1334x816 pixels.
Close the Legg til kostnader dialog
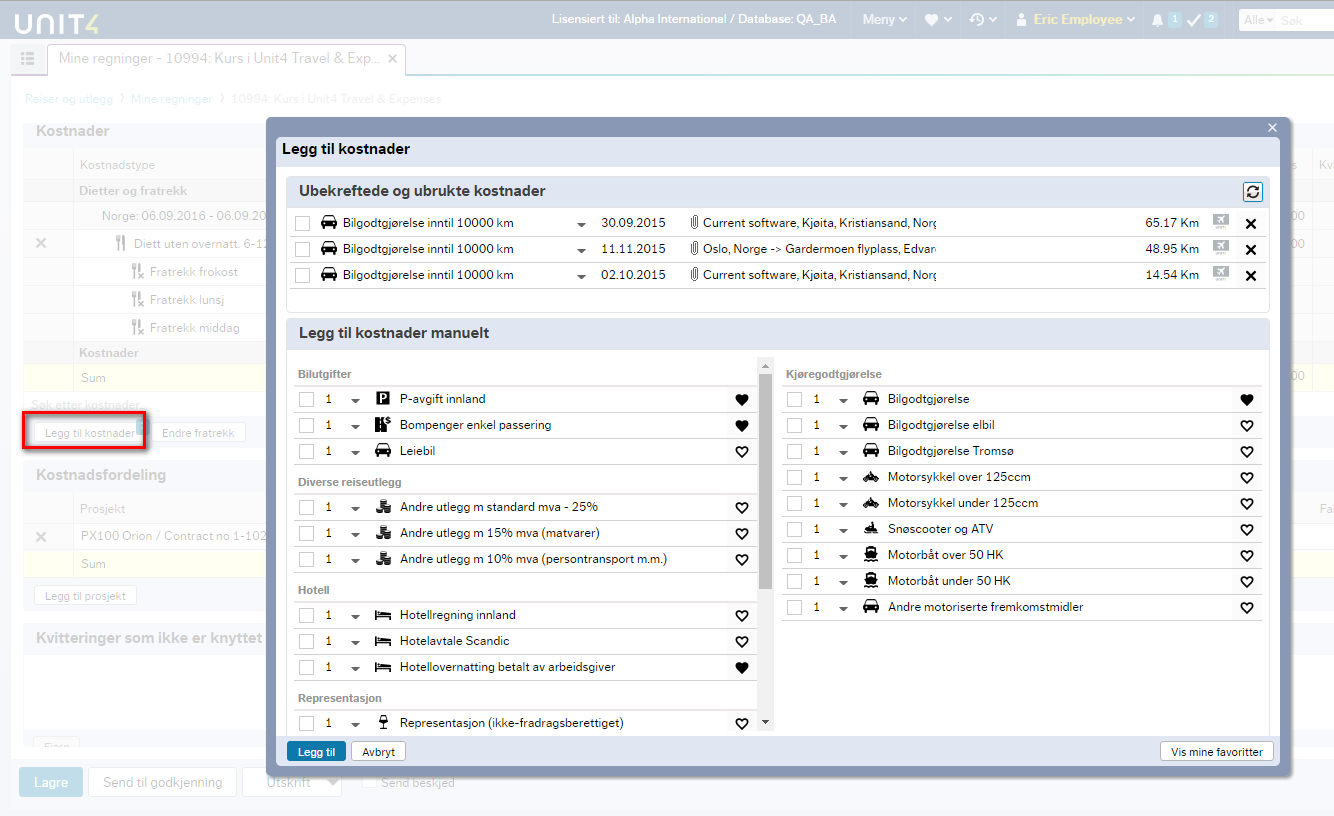(1272, 128)
